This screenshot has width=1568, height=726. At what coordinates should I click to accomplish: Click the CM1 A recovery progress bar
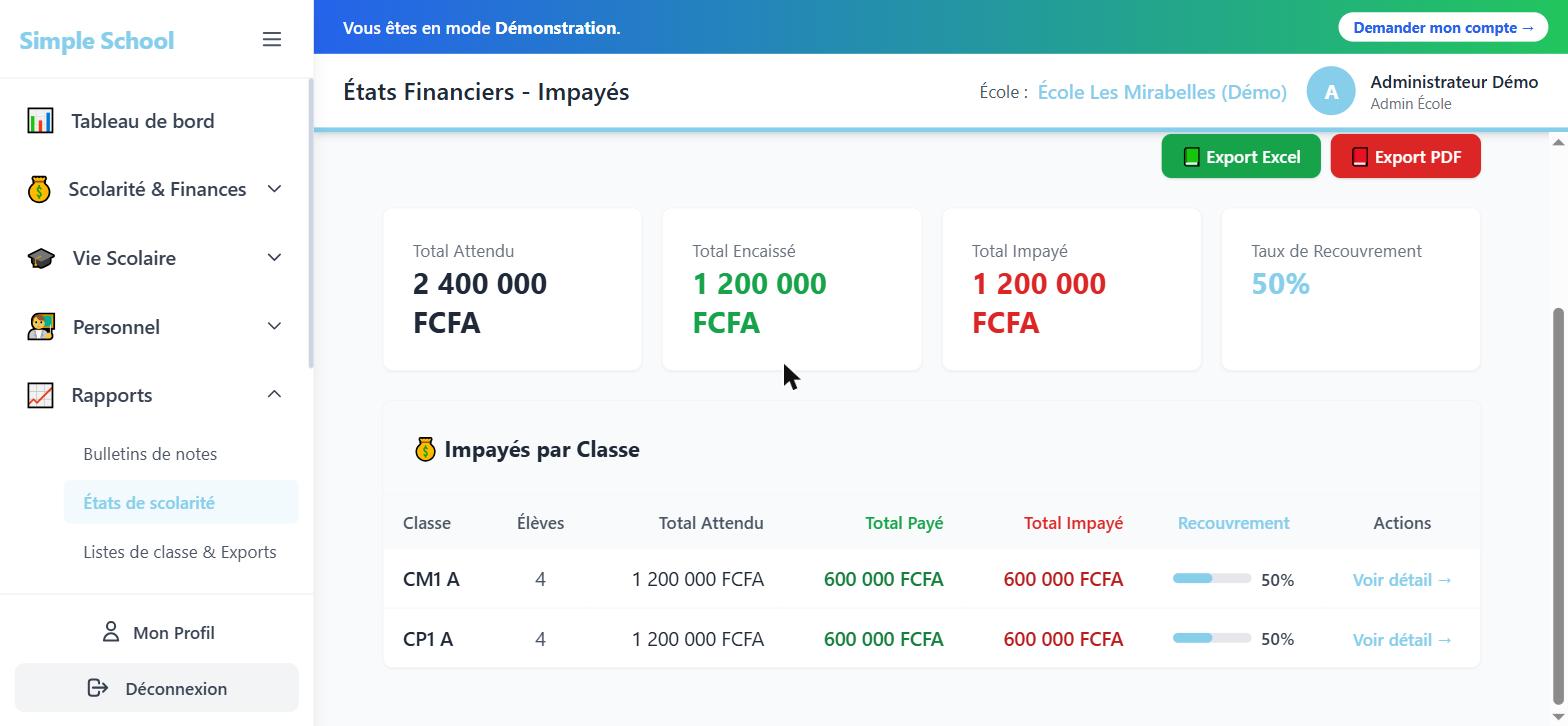(1212, 579)
